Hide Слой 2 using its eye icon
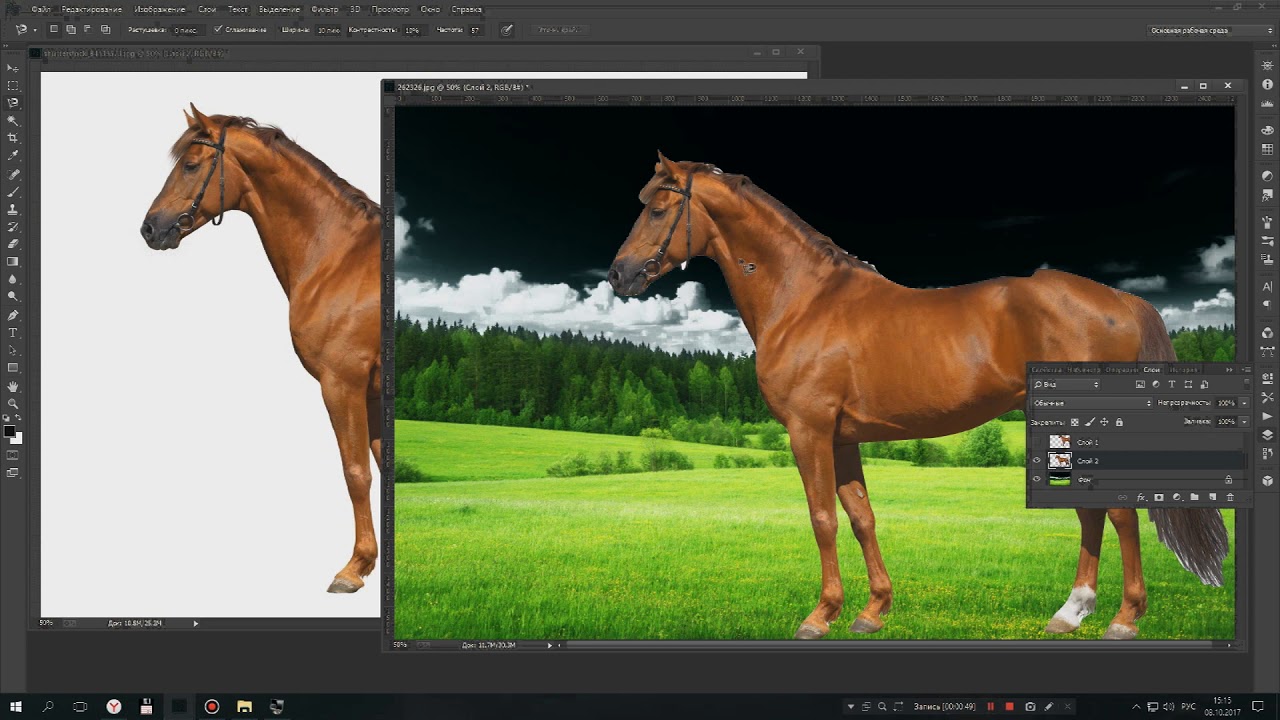This screenshot has height=720, width=1280. point(1037,461)
